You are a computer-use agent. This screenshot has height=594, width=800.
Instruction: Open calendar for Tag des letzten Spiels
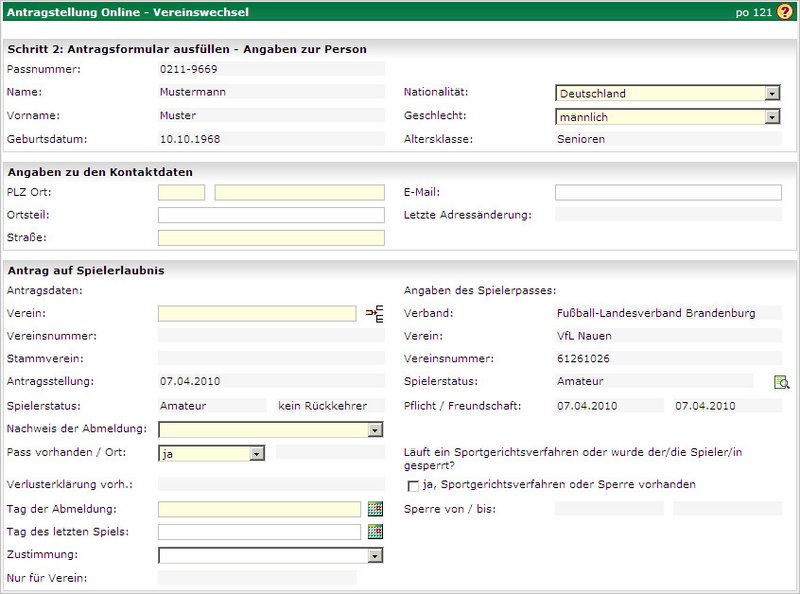(x=375, y=532)
